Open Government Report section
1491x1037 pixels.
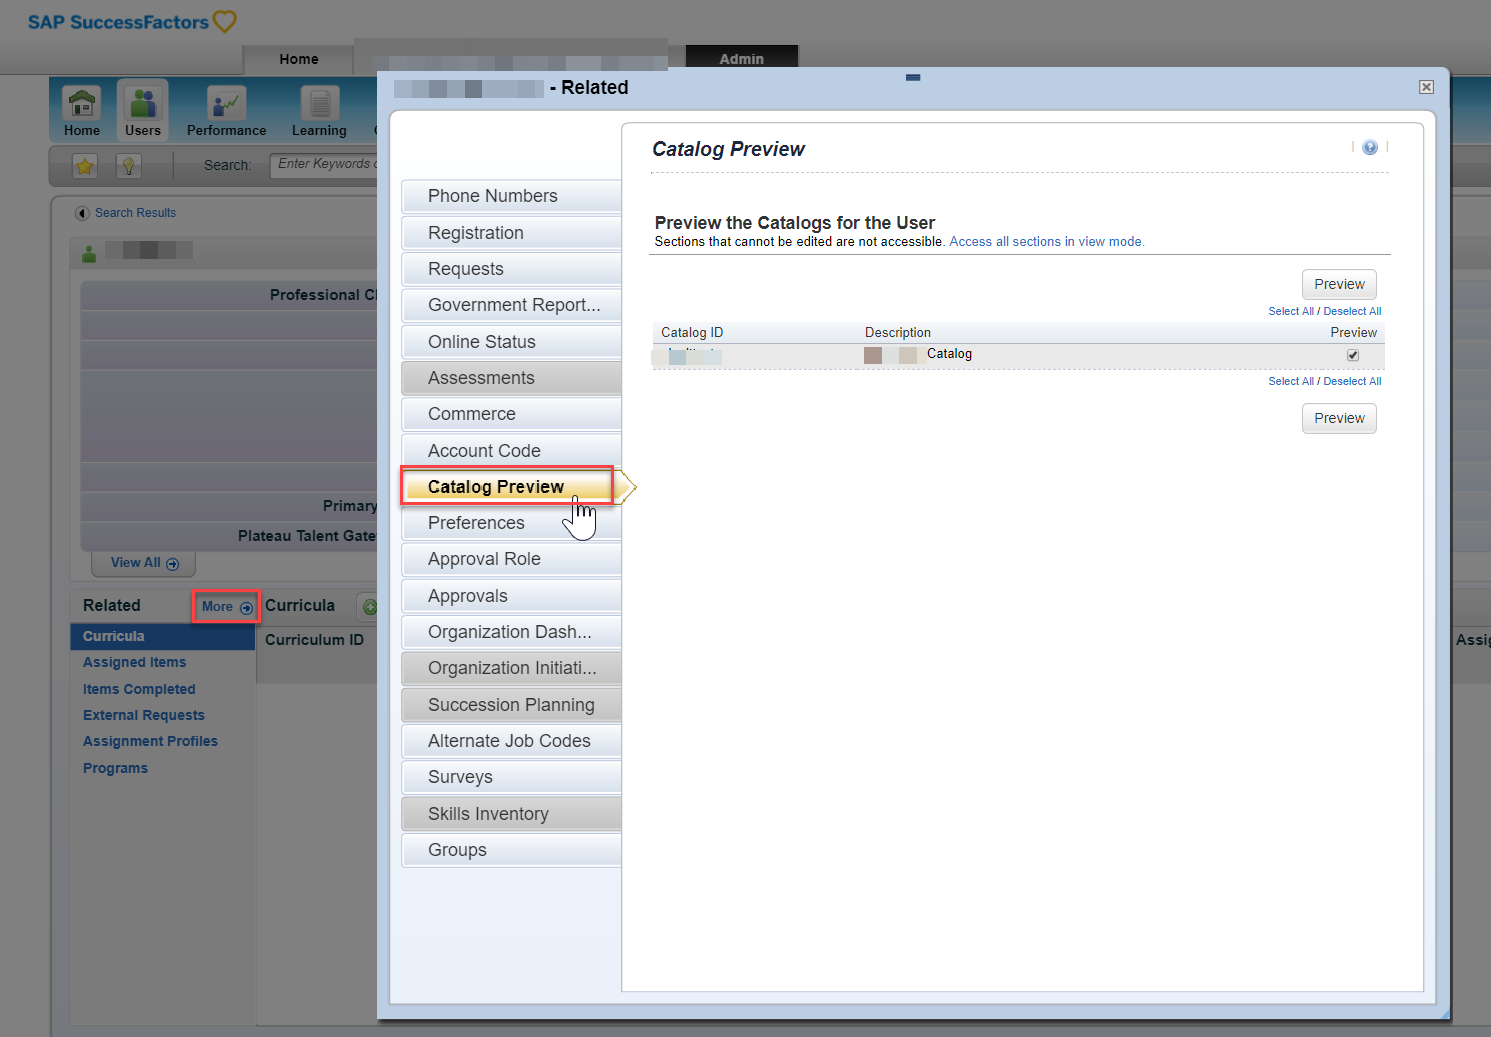click(x=511, y=305)
